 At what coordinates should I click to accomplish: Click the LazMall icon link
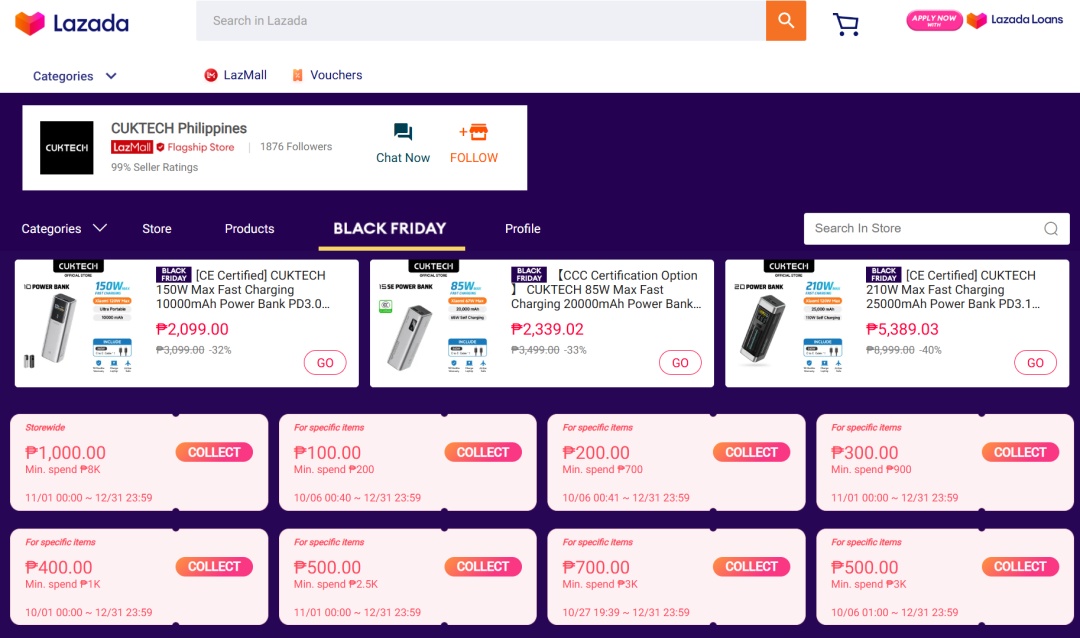235,75
